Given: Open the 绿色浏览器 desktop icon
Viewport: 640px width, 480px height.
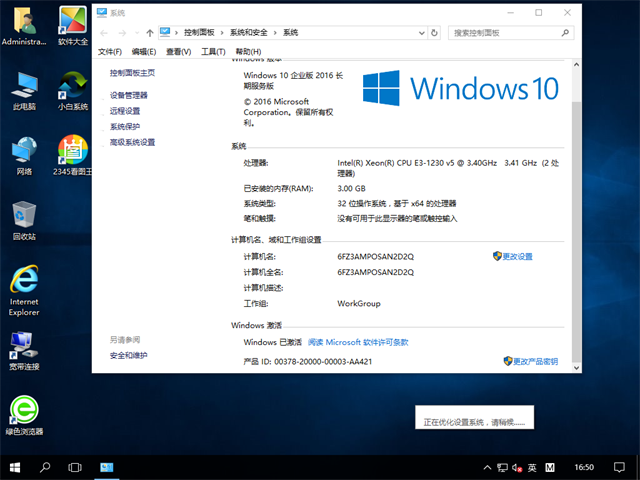Looking at the screenshot, I should tap(24, 412).
